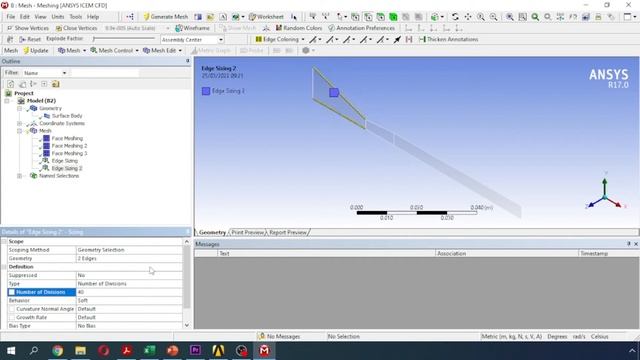
Task: Open the Mesh dropdown menu
Action: coord(72,51)
